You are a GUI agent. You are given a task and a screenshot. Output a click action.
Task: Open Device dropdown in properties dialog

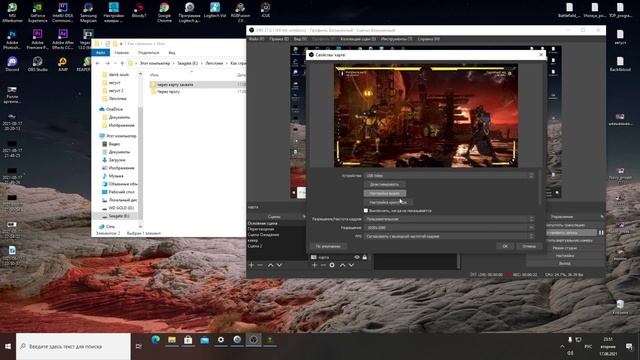click(x=449, y=176)
